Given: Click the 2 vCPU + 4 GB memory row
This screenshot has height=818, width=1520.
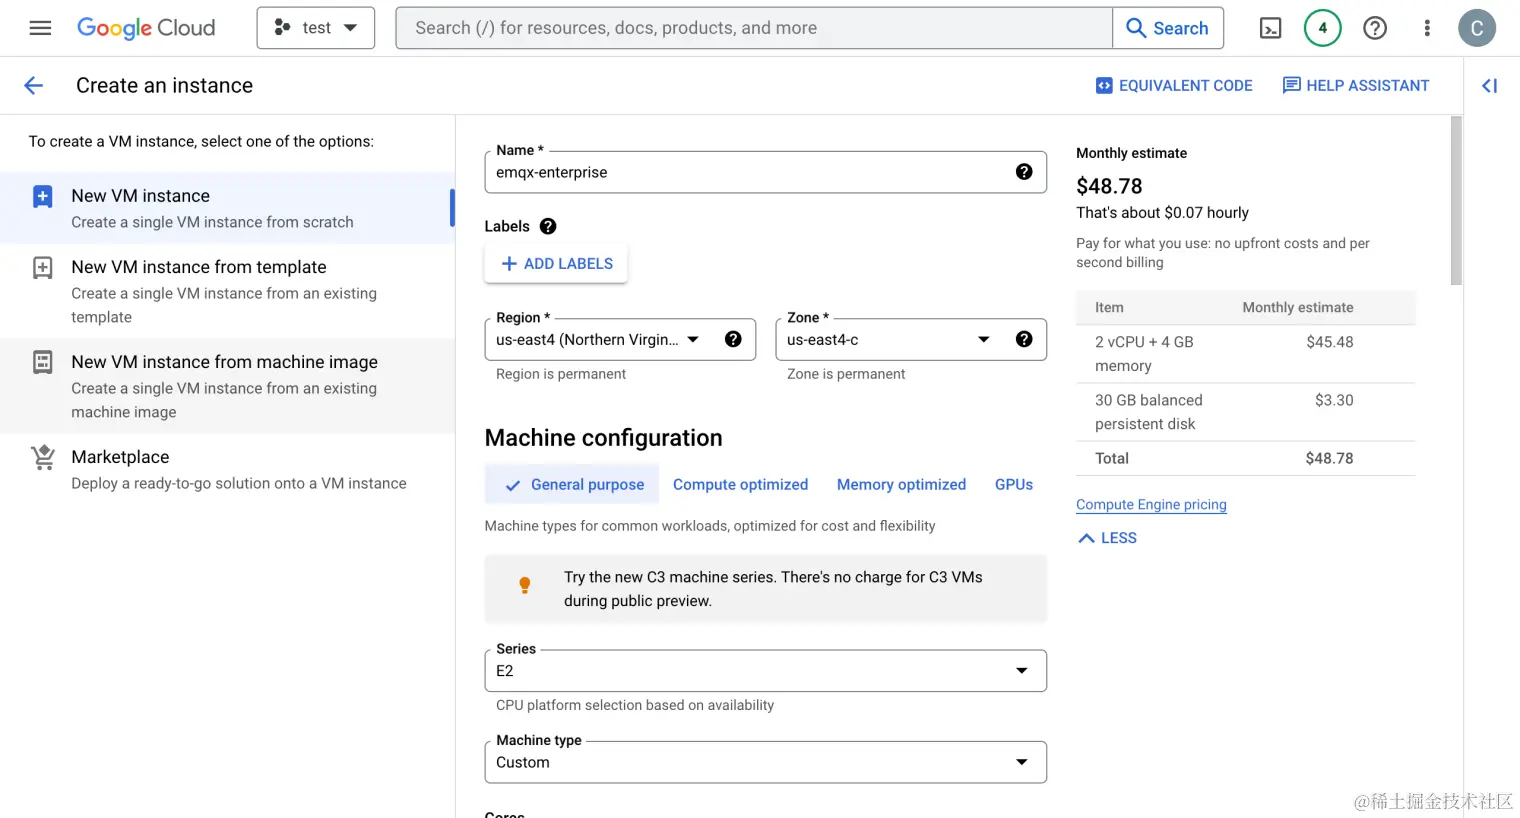Looking at the screenshot, I should [x=1245, y=354].
